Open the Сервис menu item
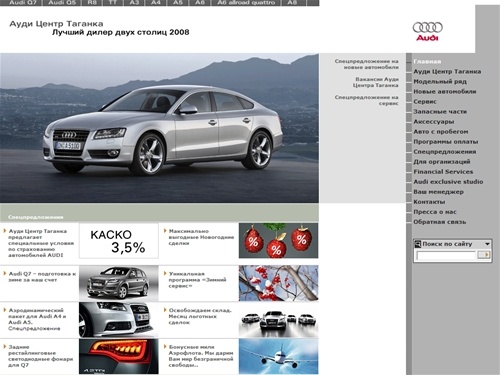 click(425, 102)
